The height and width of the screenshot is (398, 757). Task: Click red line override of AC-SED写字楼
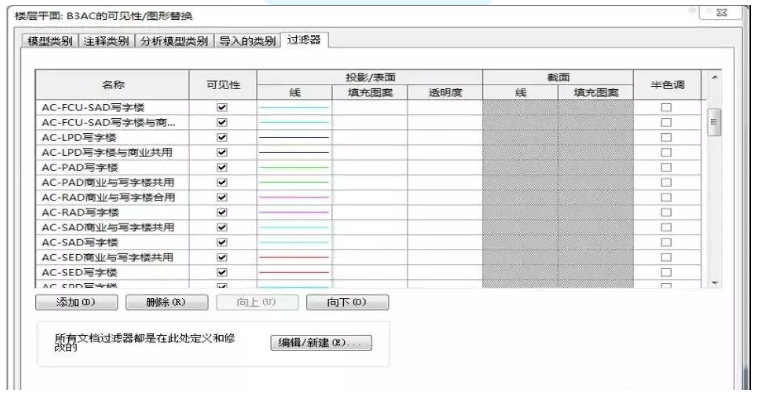pos(294,272)
